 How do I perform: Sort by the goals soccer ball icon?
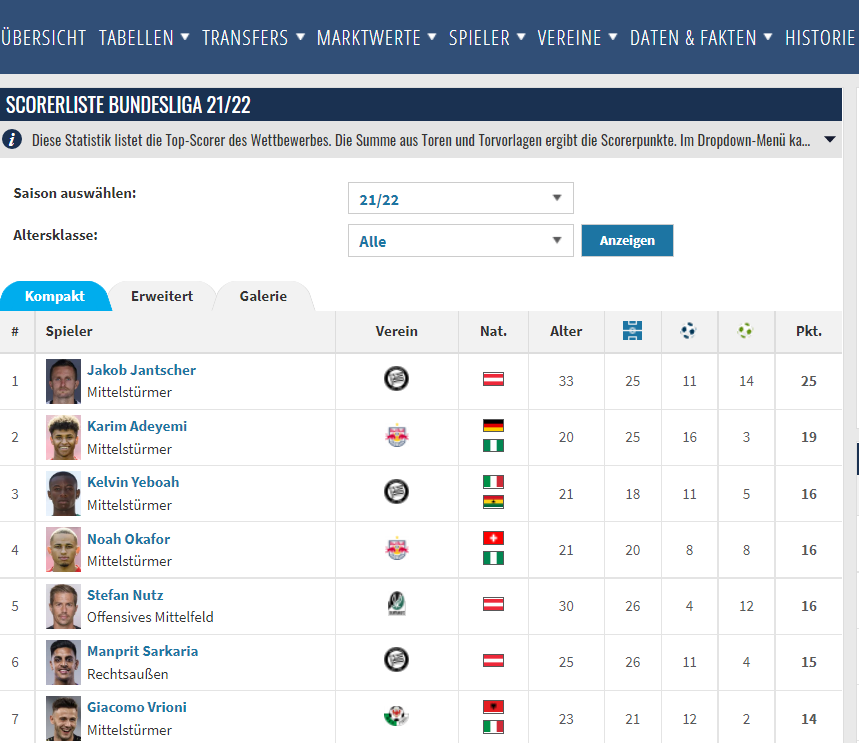(688, 331)
